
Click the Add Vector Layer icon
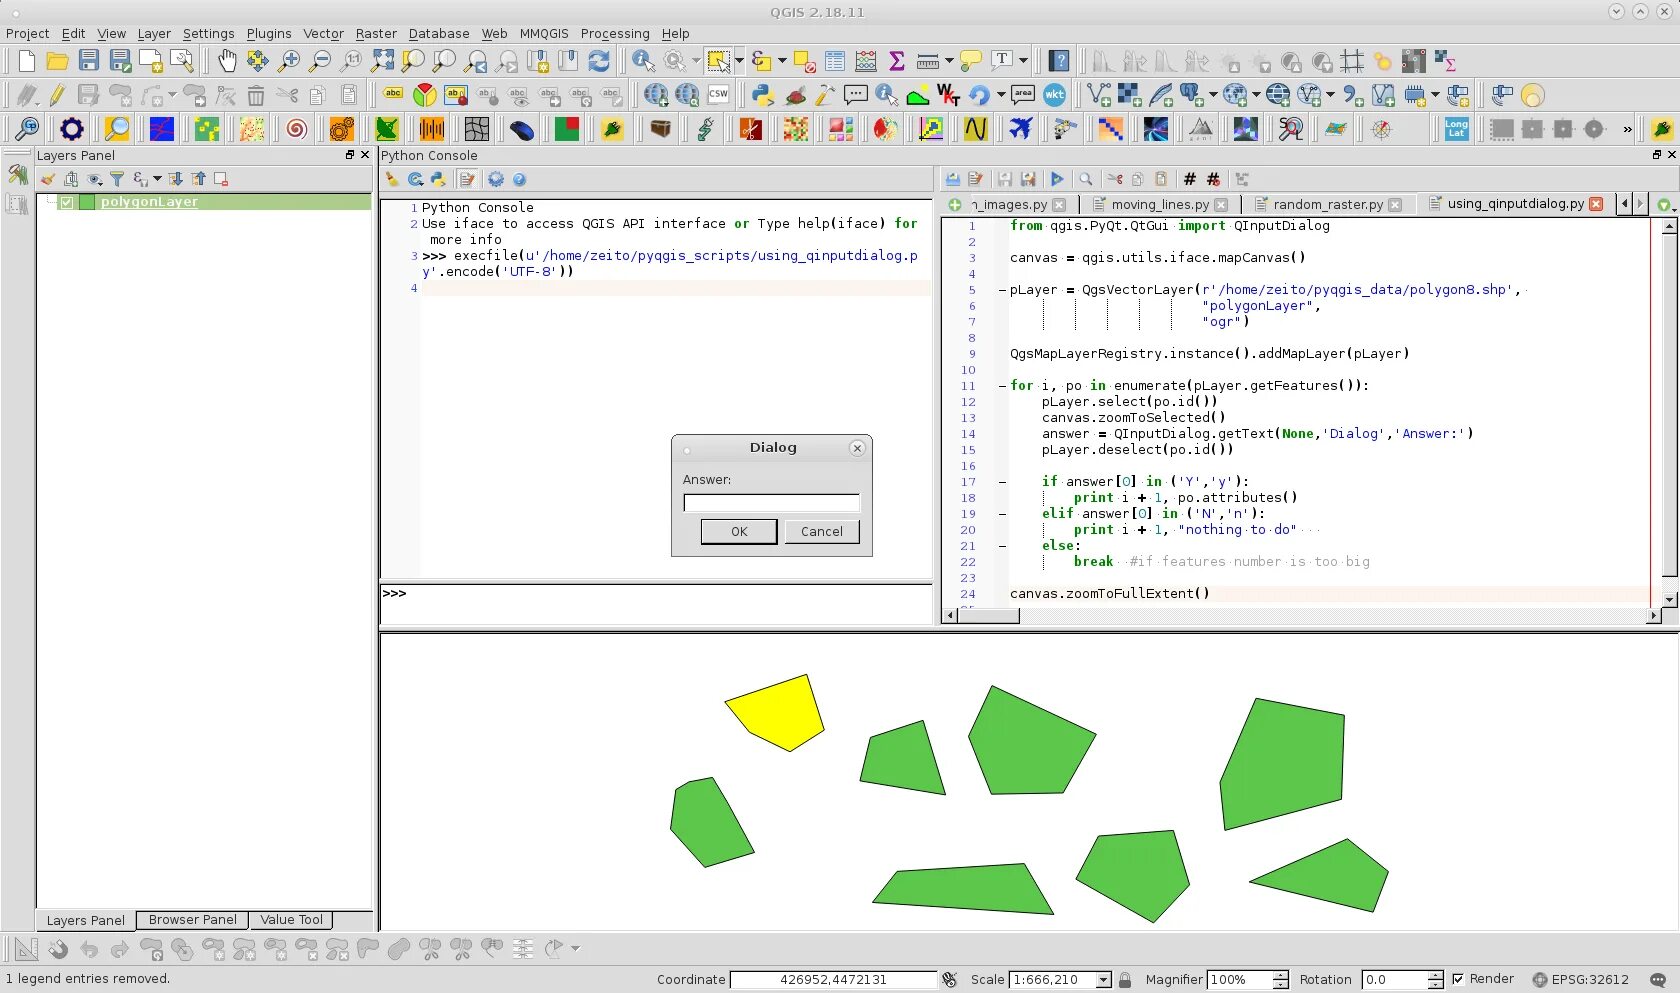click(x=1099, y=95)
